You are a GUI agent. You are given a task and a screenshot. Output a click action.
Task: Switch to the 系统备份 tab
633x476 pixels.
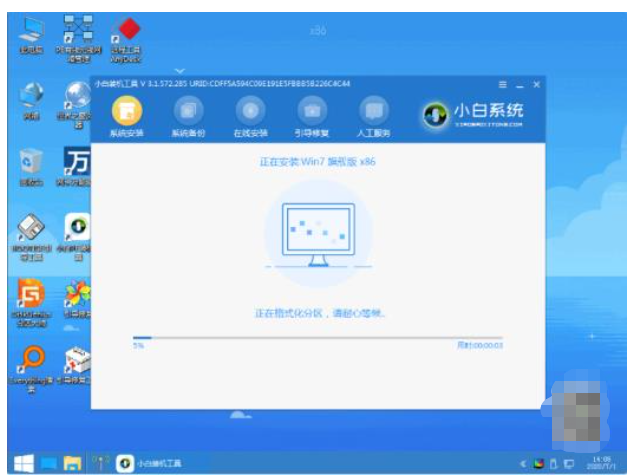point(189,117)
